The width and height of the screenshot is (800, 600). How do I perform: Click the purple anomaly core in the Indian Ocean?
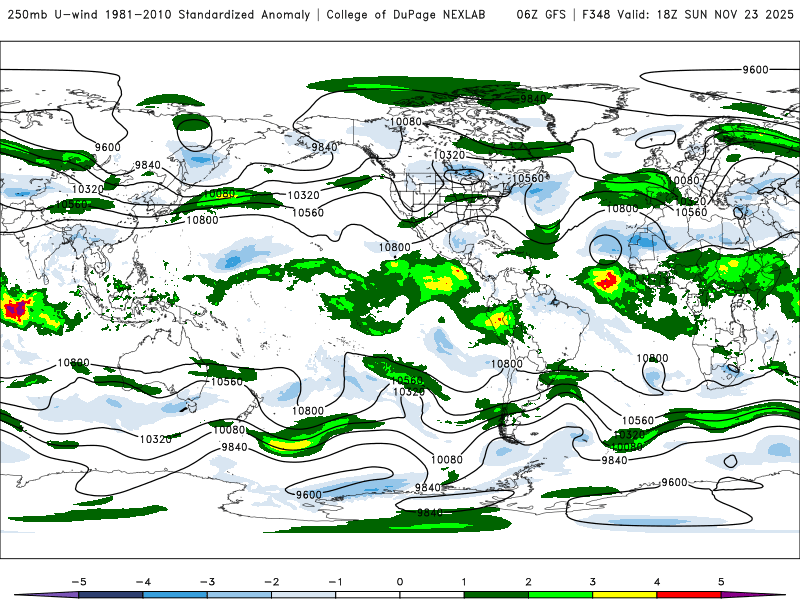click(18, 309)
